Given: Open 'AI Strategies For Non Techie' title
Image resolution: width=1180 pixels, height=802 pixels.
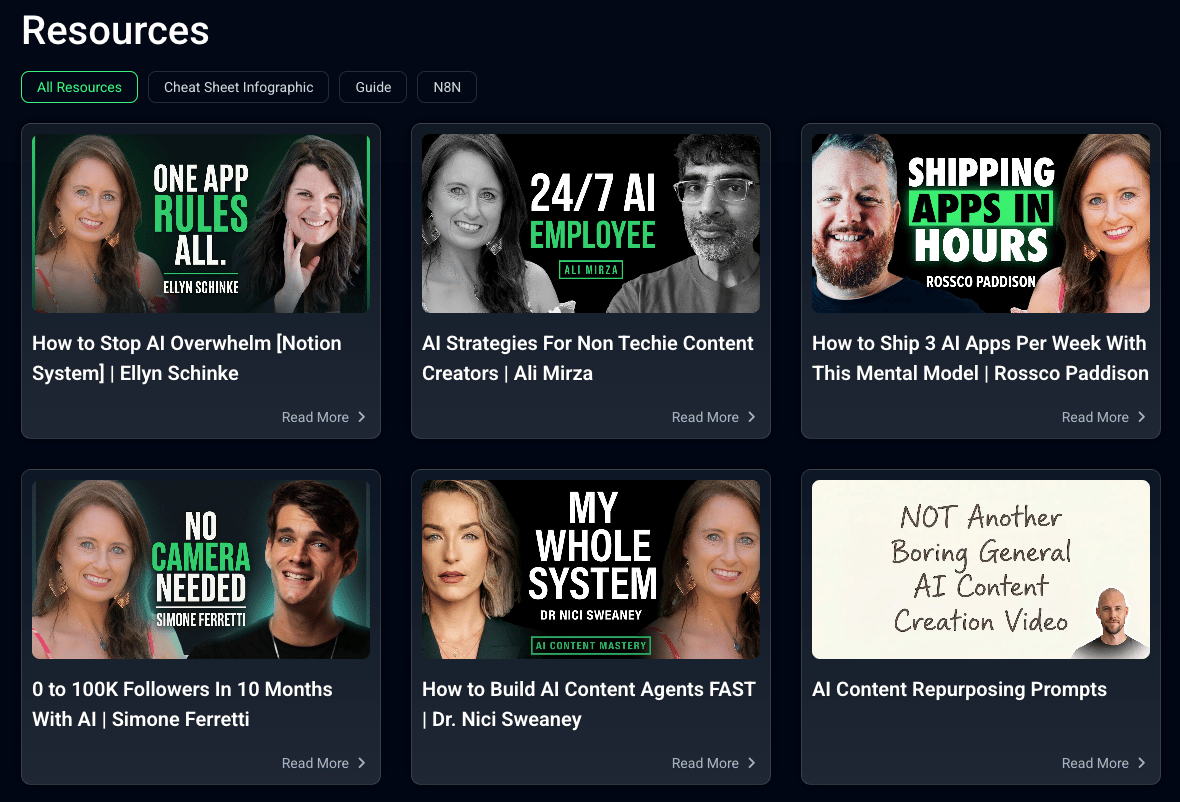Looking at the screenshot, I should pos(588,358).
